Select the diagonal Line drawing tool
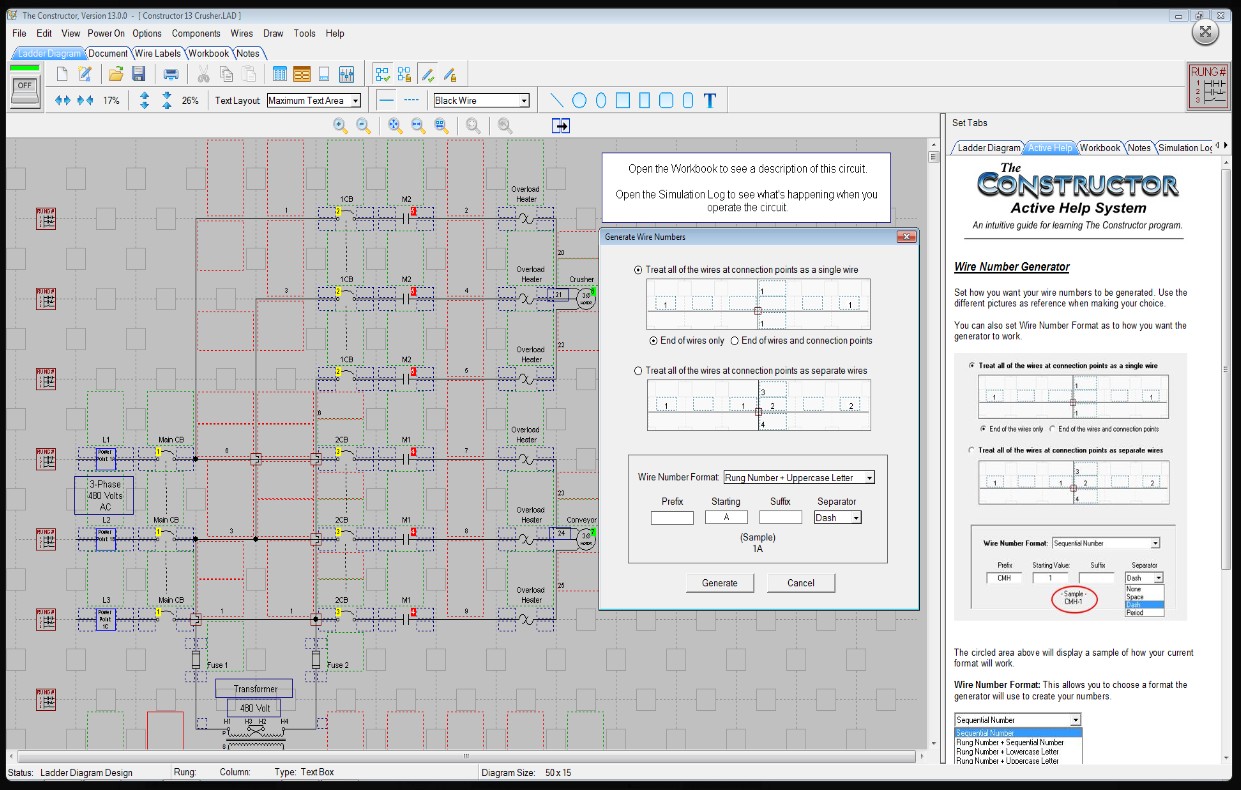 557,100
